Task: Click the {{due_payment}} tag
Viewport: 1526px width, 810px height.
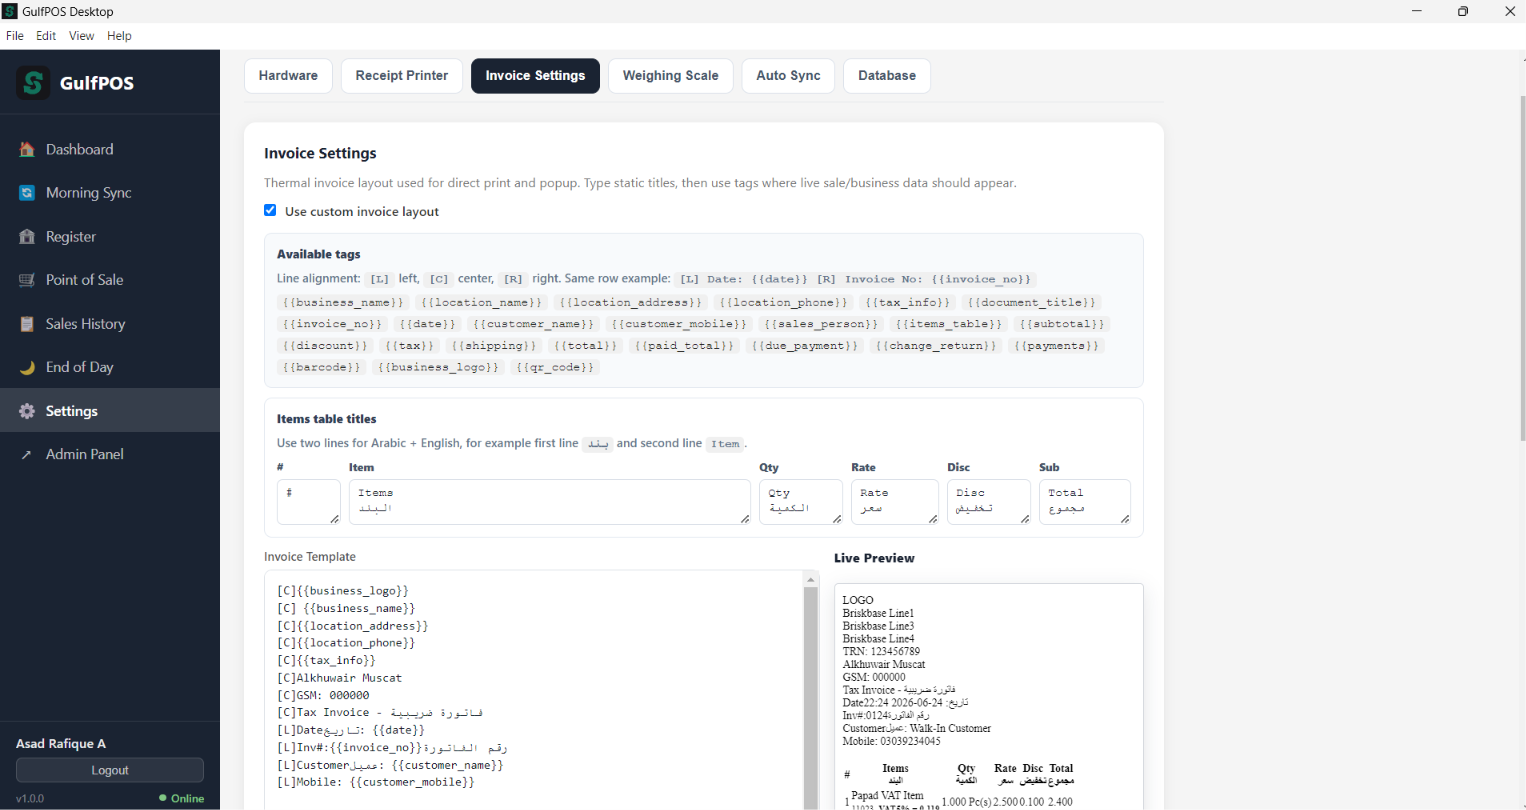Action: click(x=804, y=346)
